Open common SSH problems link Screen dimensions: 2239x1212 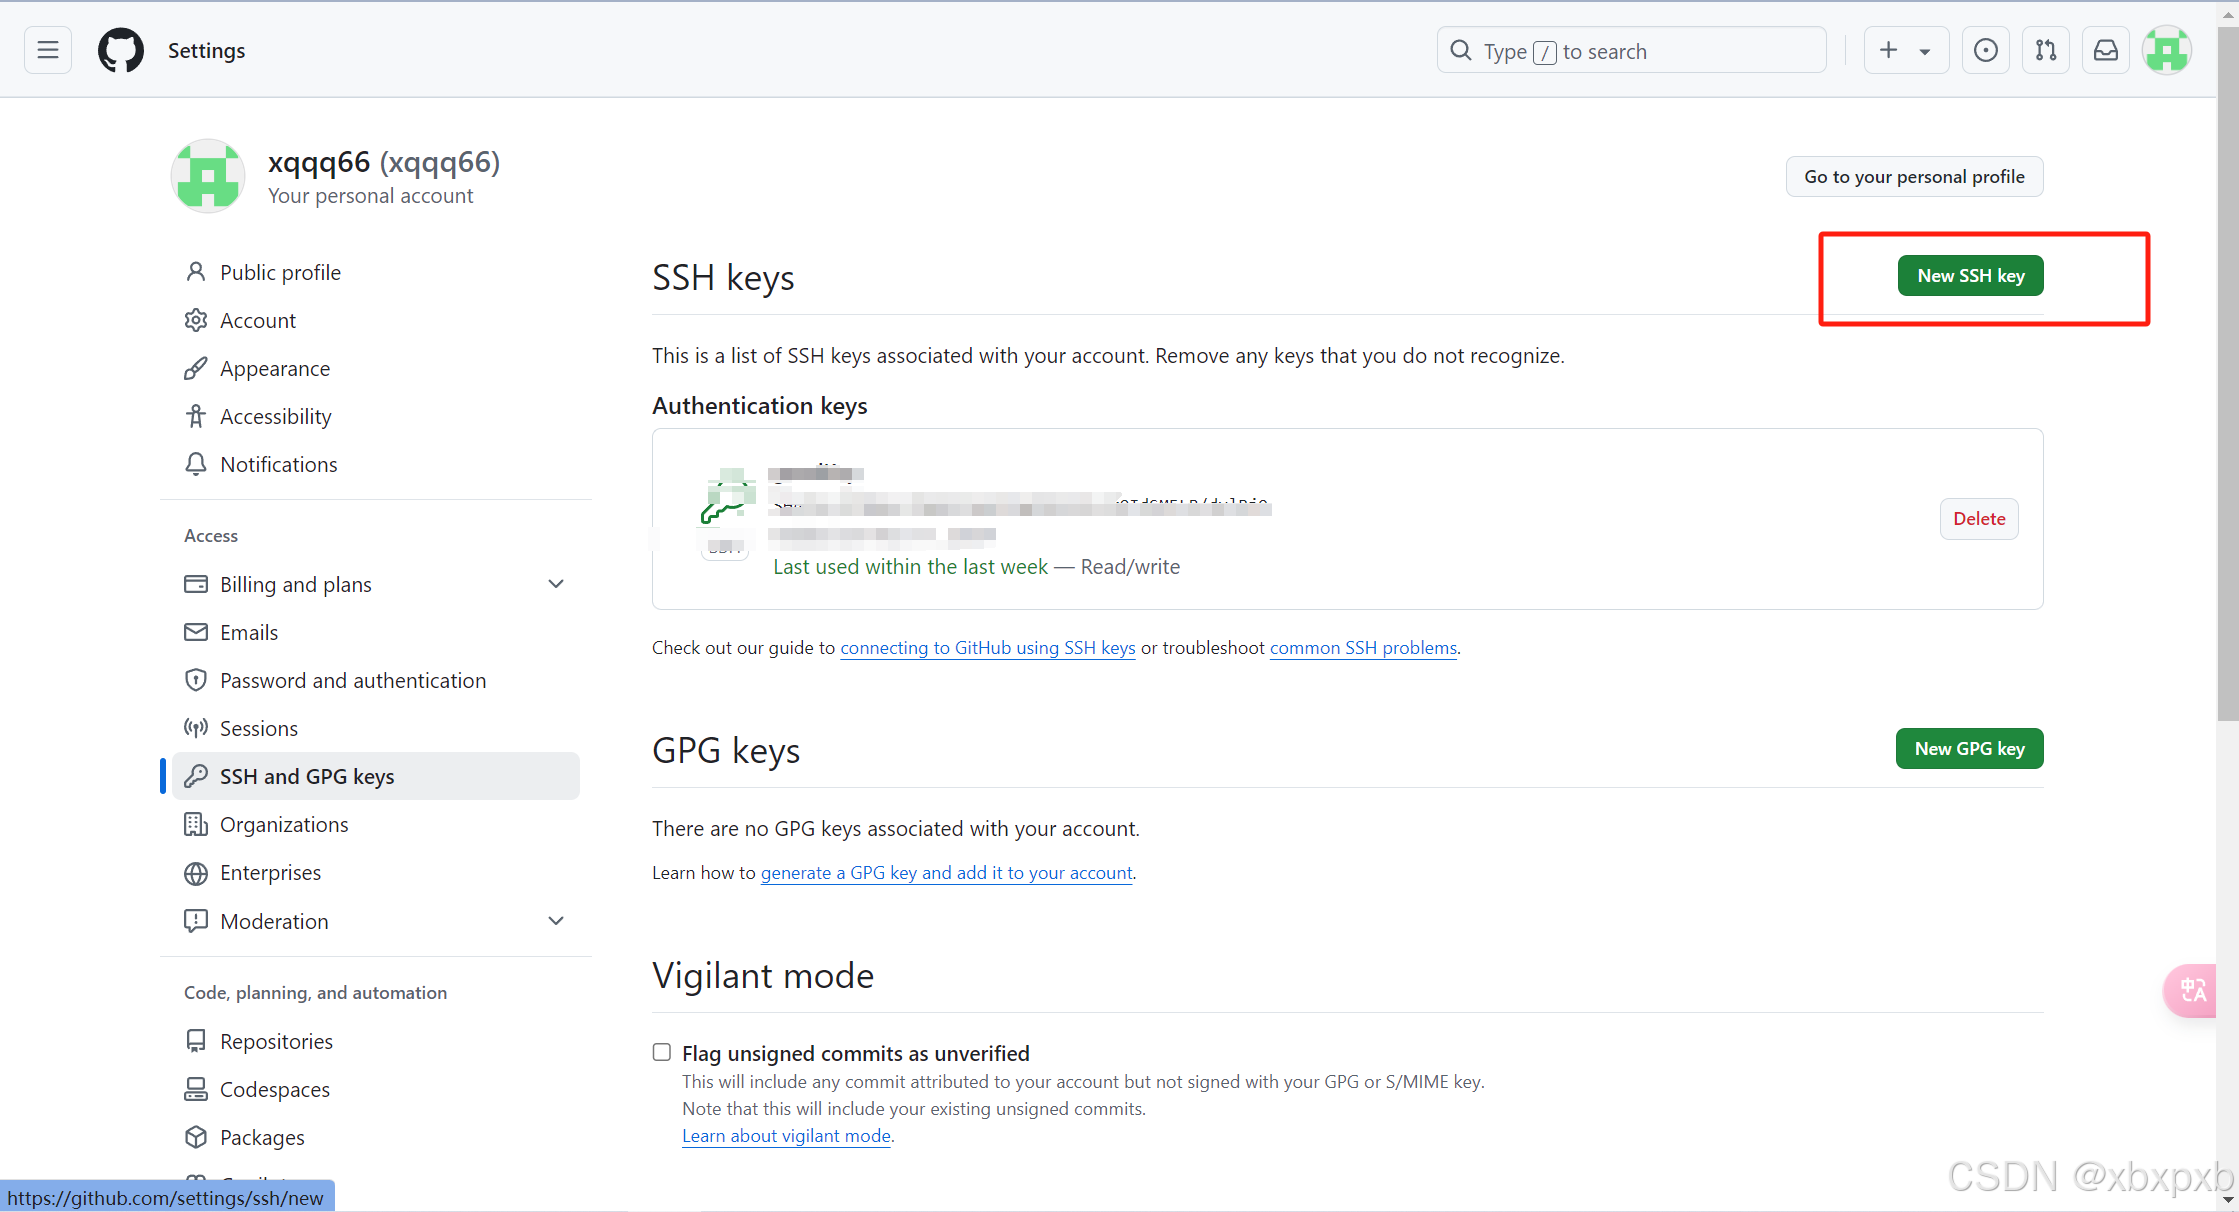click(x=1362, y=648)
